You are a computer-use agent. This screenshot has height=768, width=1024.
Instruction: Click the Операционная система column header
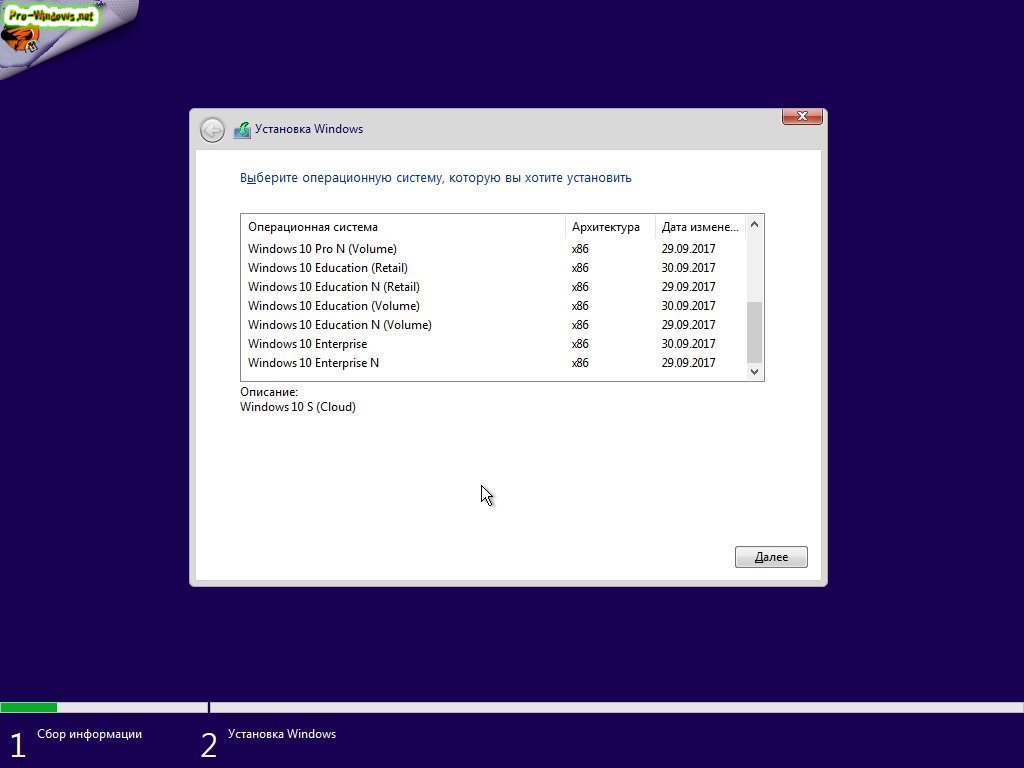404,227
